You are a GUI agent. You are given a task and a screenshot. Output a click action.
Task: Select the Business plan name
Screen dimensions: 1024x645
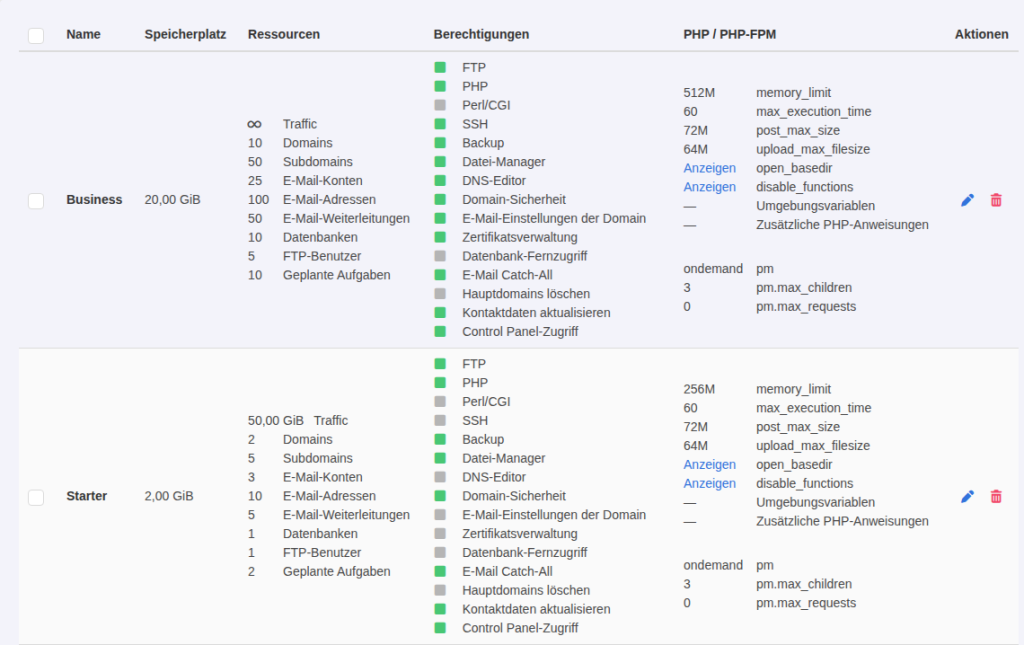94,199
